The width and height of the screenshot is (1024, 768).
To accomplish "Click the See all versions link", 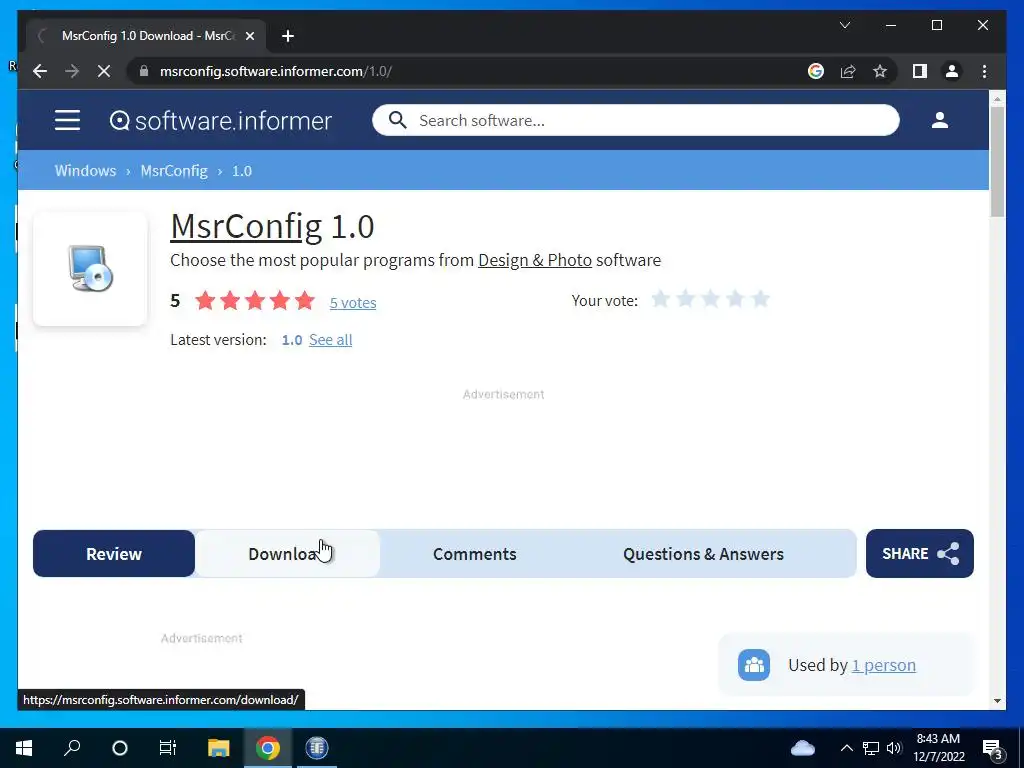I will click(x=330, y=340).
